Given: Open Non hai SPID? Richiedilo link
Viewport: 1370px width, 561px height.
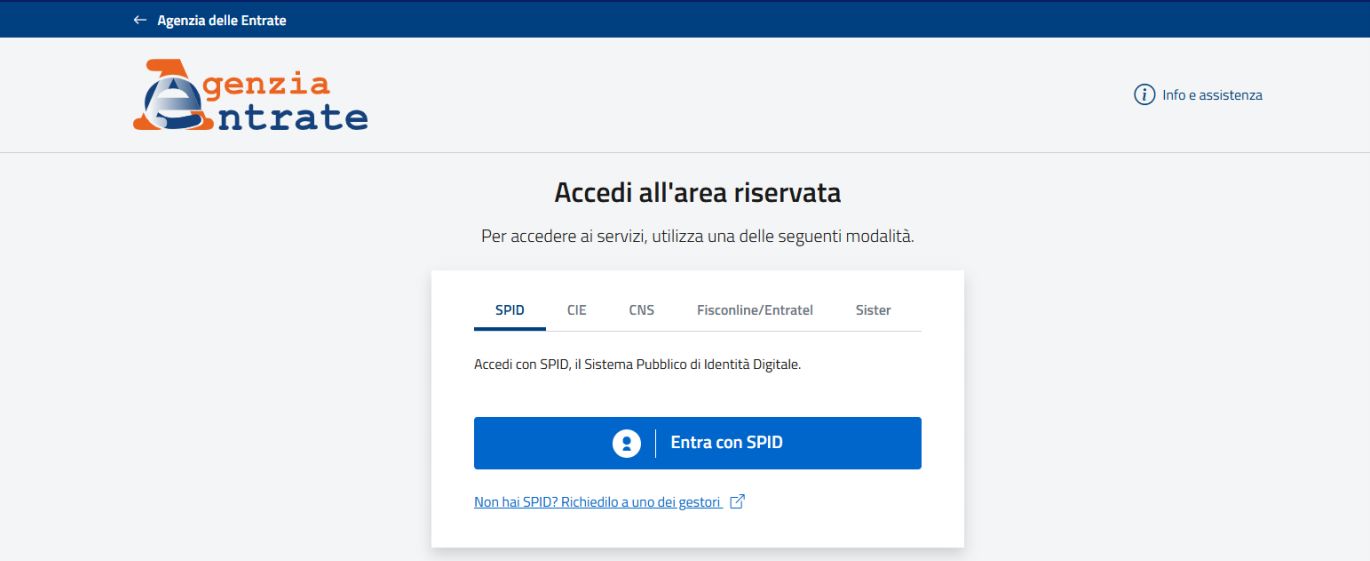Looking at the screenshot, I should click(598, 502).
